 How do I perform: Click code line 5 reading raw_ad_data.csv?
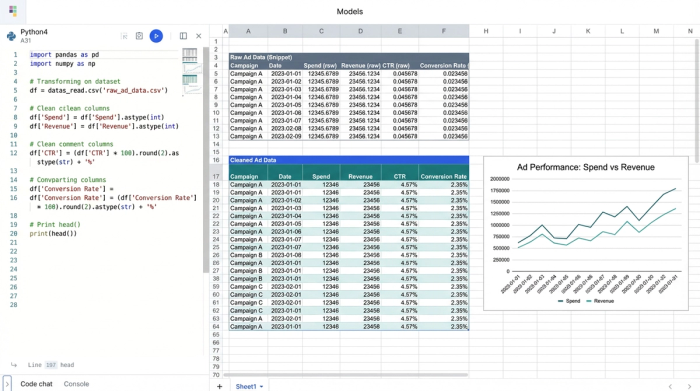(99, 90)
